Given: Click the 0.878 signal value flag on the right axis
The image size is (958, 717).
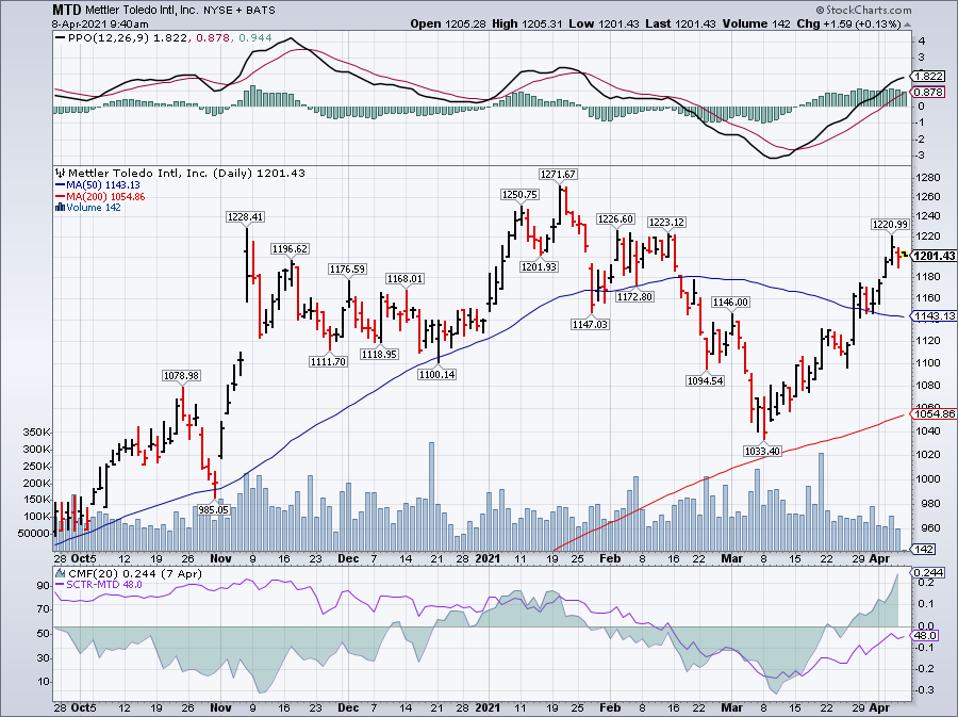Looking at the screenshot, I should [x=927, y=92].
